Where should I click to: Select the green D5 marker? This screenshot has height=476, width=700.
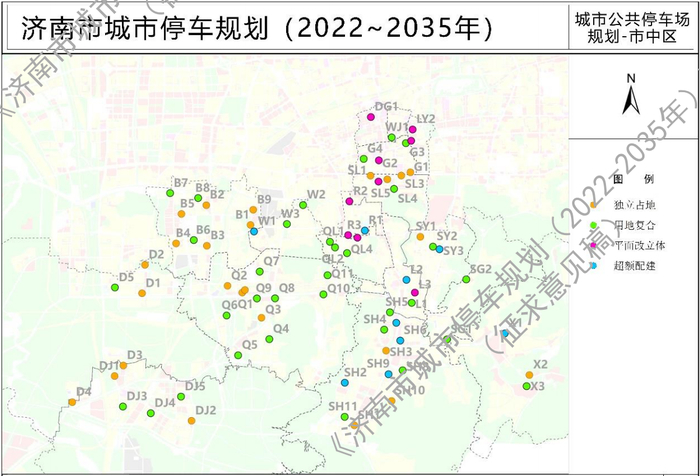coord(115,288)
